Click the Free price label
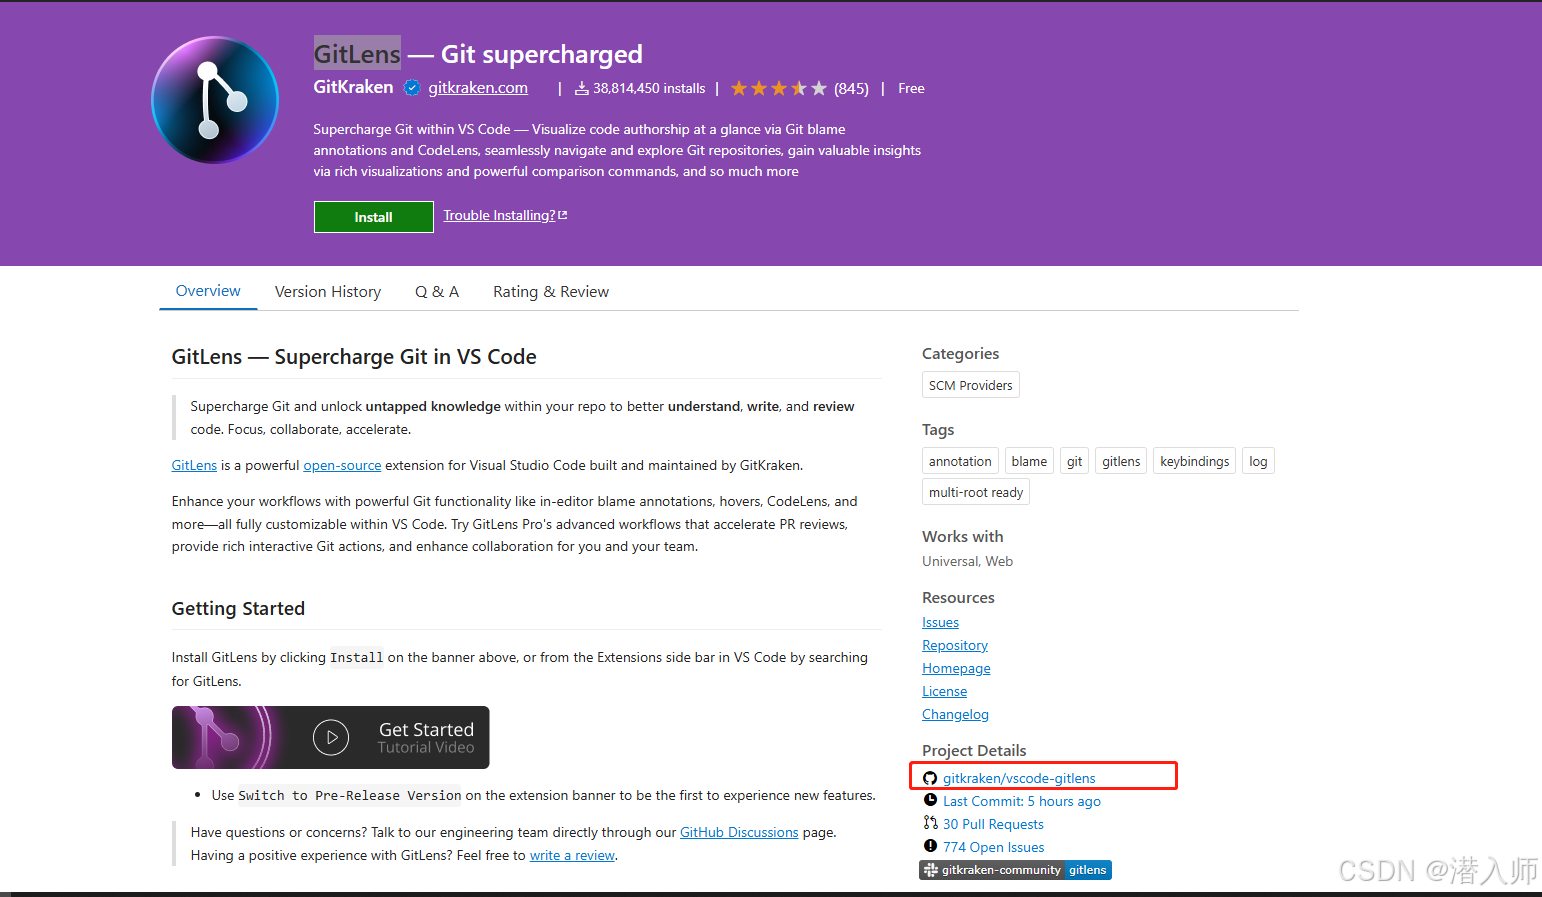Image resolution: width=1542 pixels, height=897 pixels. click(911, 88)
